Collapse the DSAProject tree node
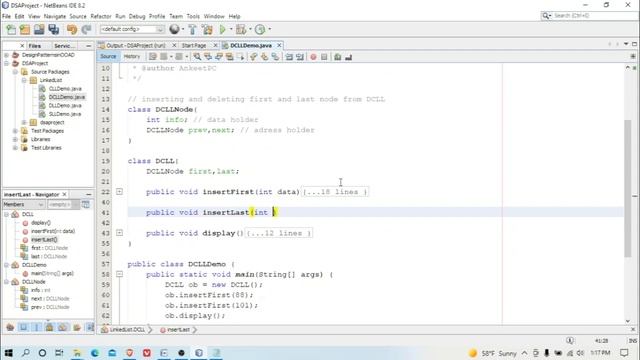 click(7, 63)
